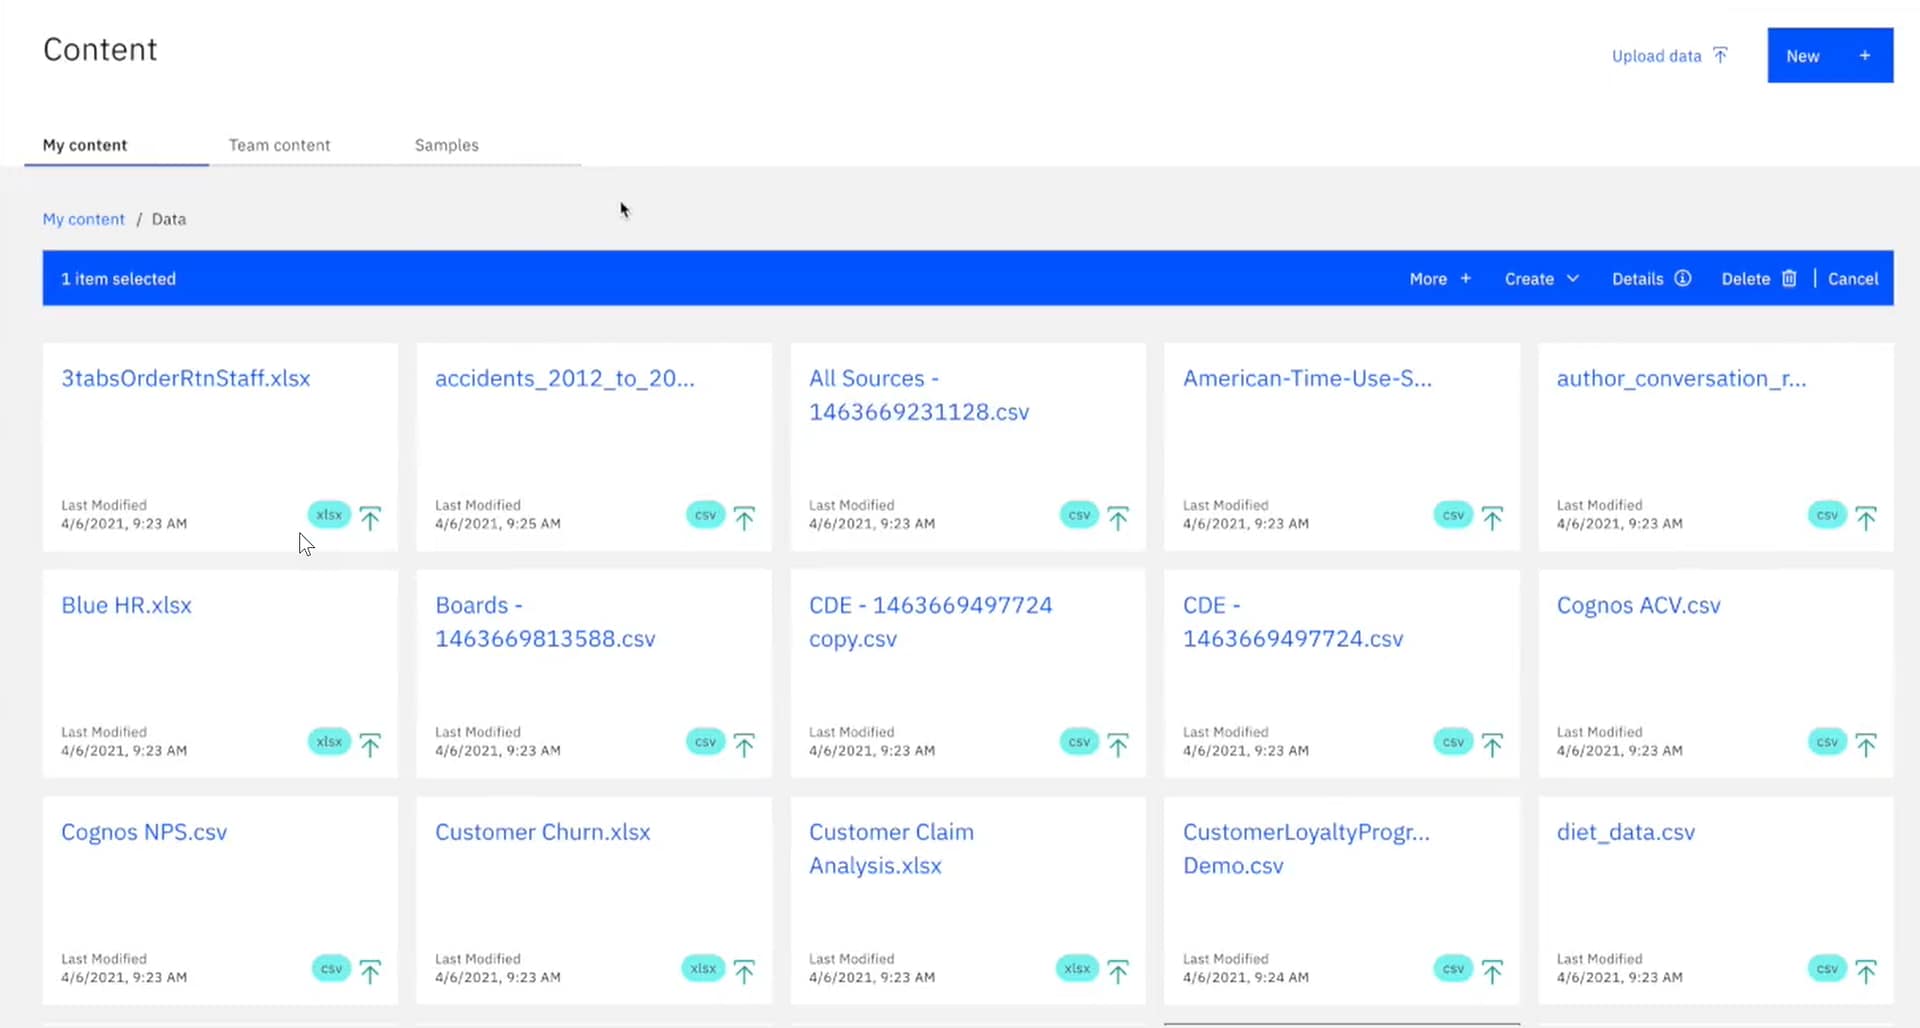Click csv badge on accidents_2012_to_20 card
The height and width of the screenshot is (1028, 1920).
(x=705, y=516)
